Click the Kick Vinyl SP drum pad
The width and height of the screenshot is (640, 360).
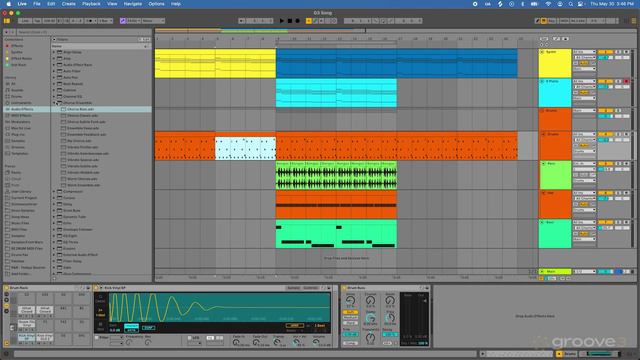(26, 337)
